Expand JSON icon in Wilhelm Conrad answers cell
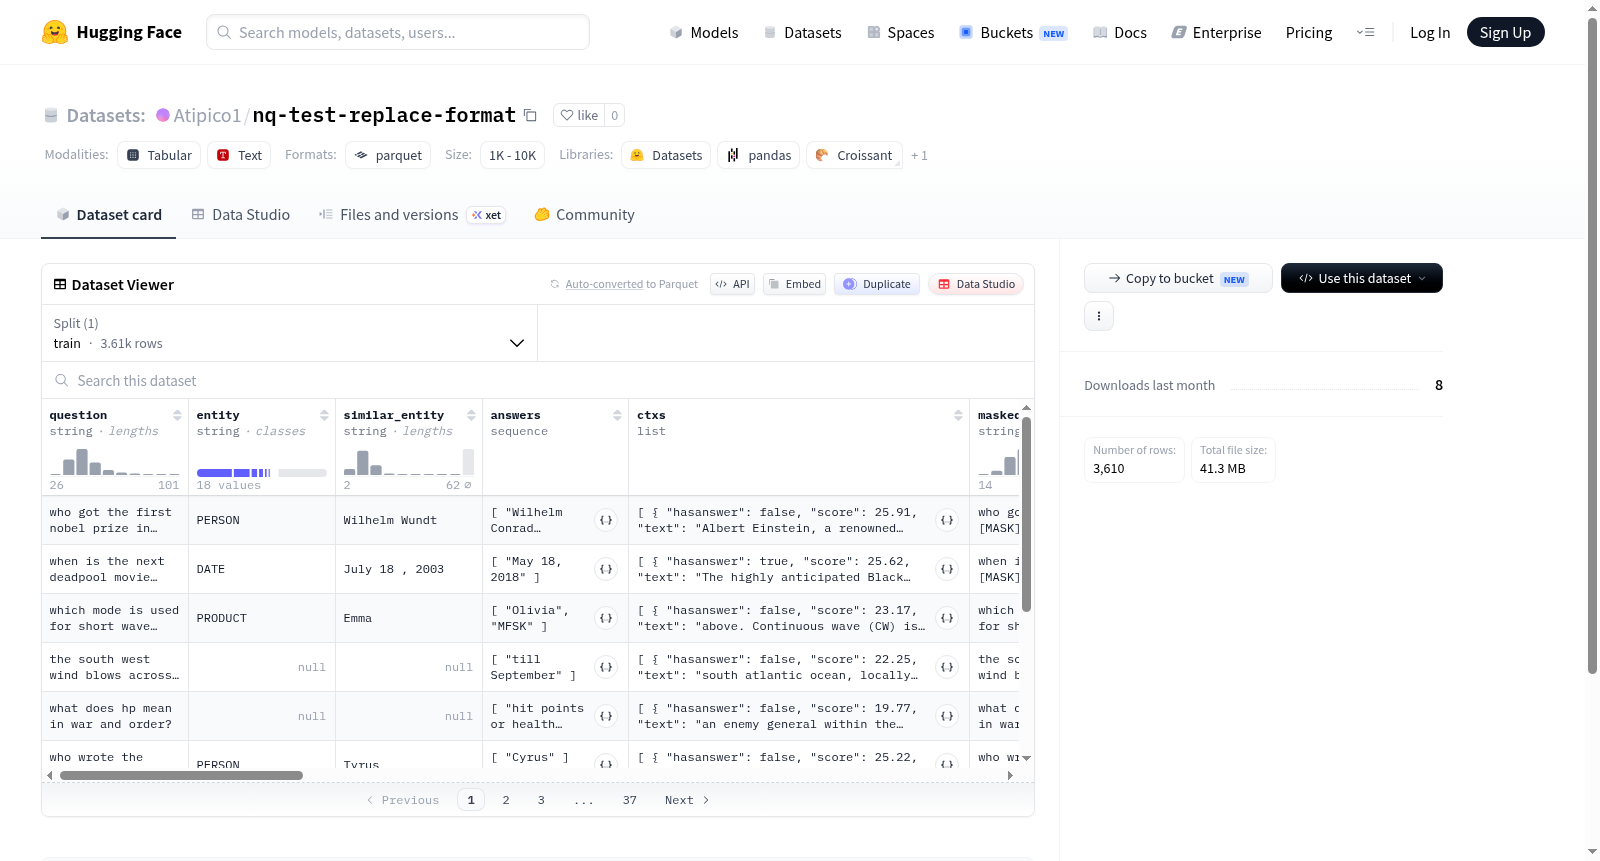The width and height of the screenshot is (1600, 861). coord(606,520)
